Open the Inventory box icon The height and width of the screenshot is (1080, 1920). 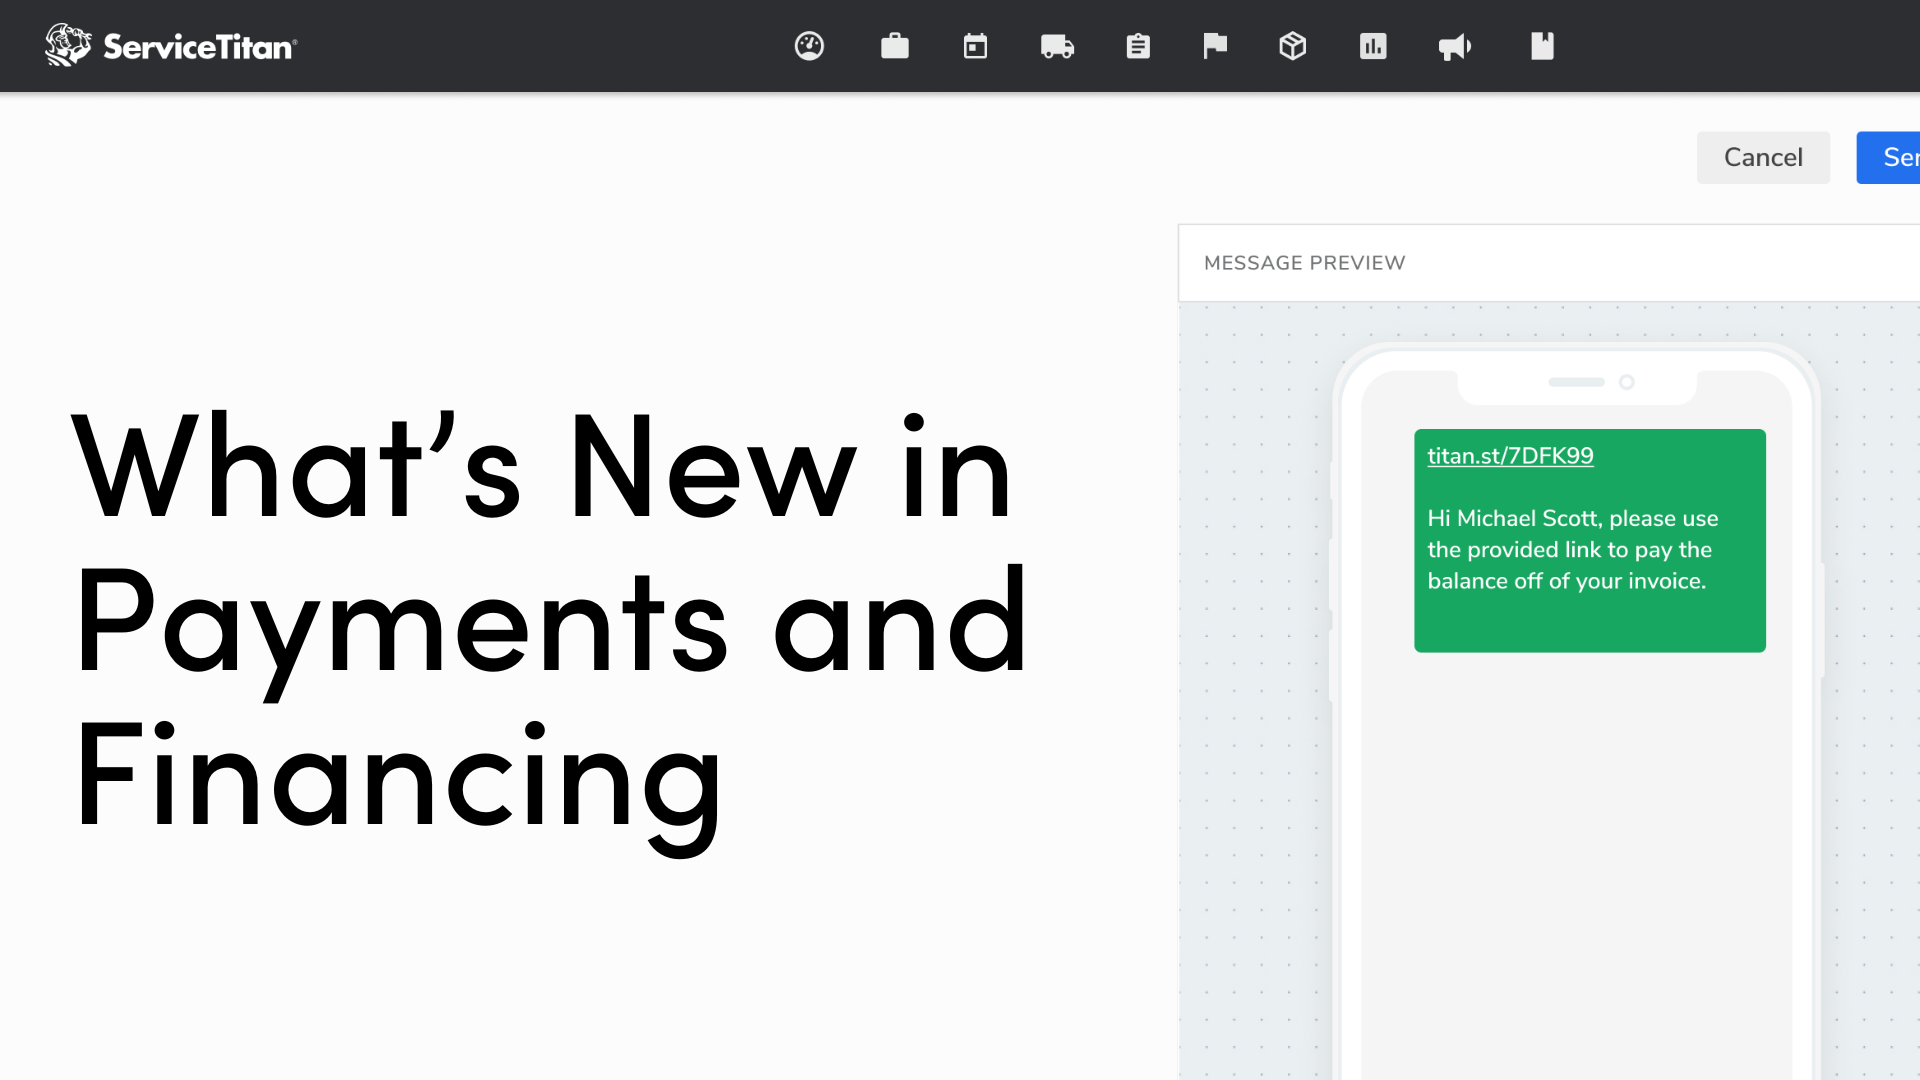click(1292, 46)
